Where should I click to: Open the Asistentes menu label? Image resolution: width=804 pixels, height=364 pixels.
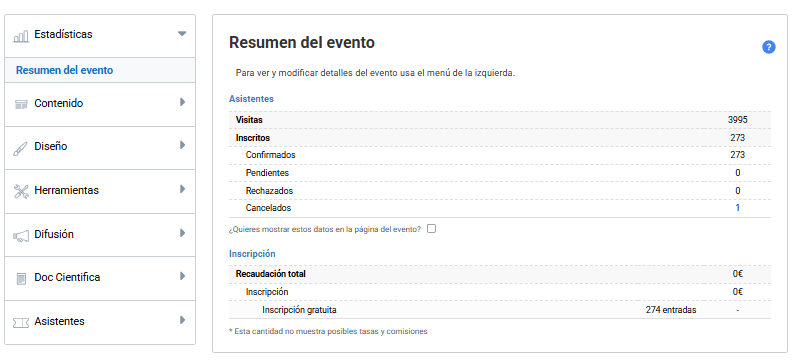point(59,321)
